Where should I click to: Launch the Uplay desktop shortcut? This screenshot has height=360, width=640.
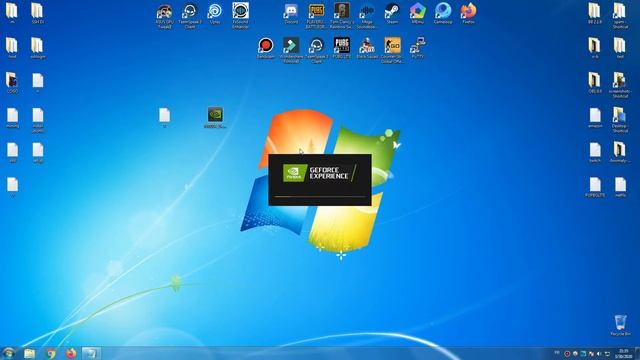pyautogui.click(x=215, y=14)
